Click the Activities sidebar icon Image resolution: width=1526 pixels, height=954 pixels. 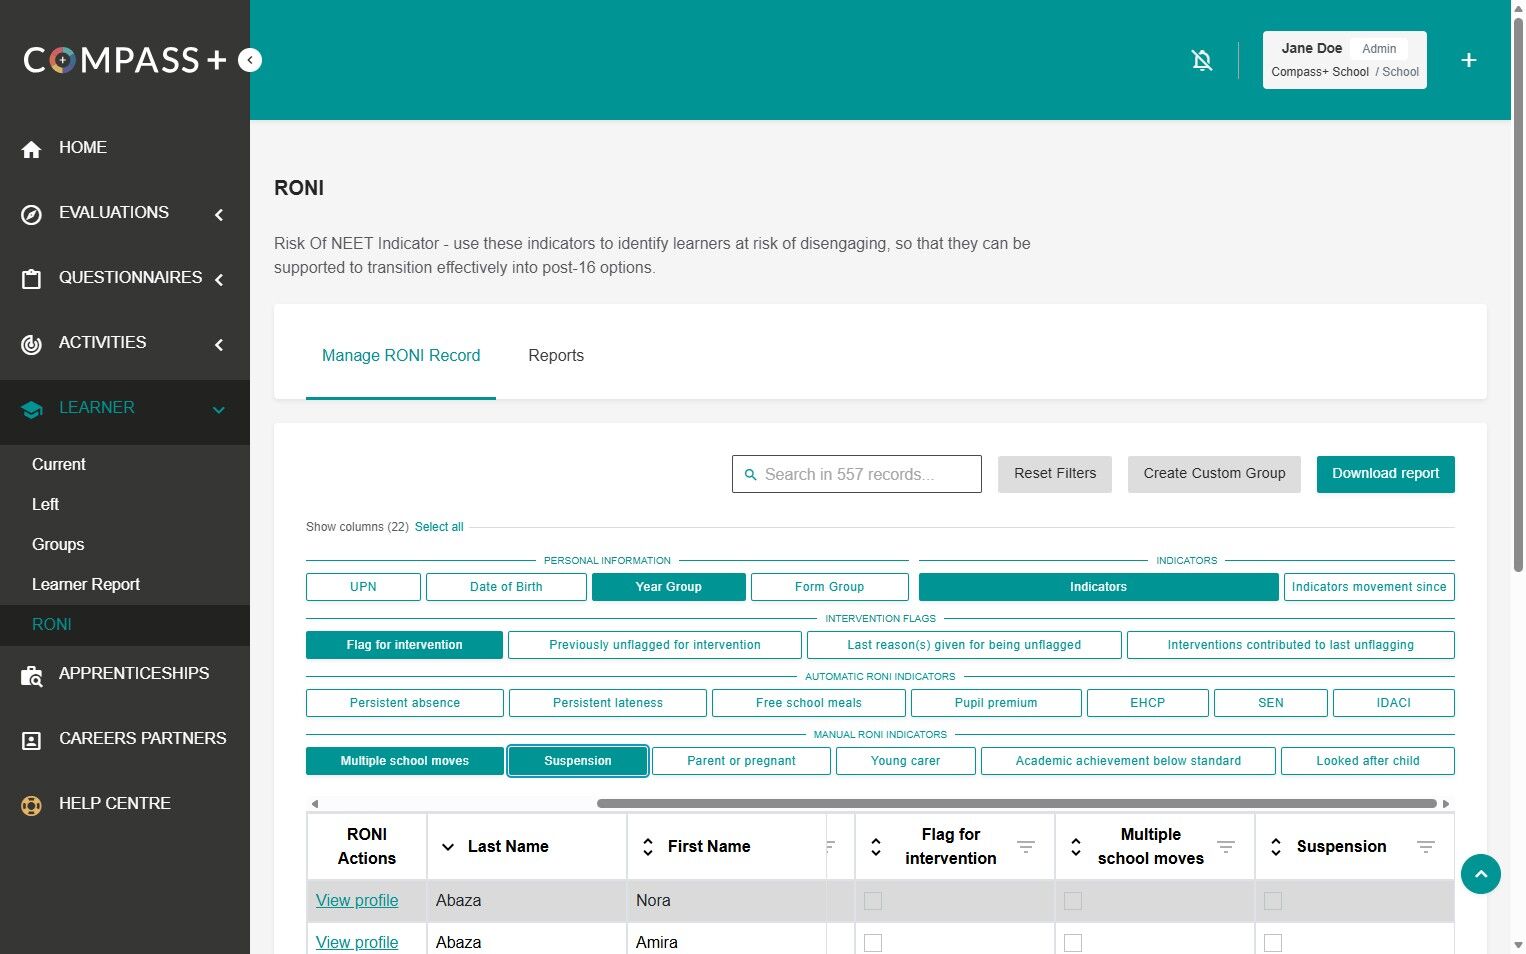tap(31, 343)
